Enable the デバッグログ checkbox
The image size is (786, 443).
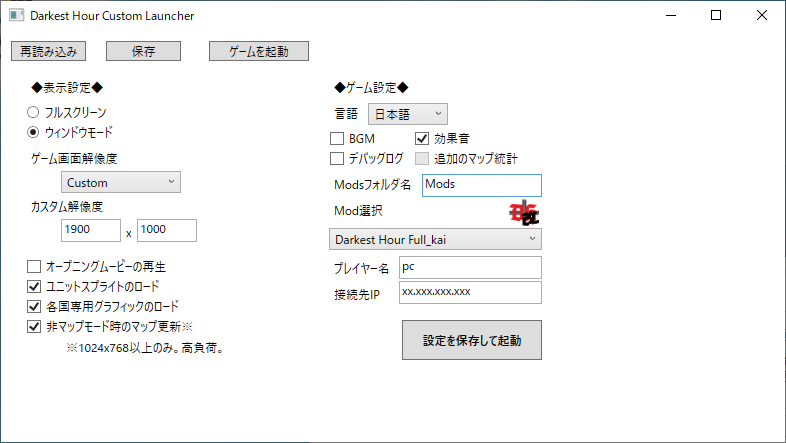[337, 158]
